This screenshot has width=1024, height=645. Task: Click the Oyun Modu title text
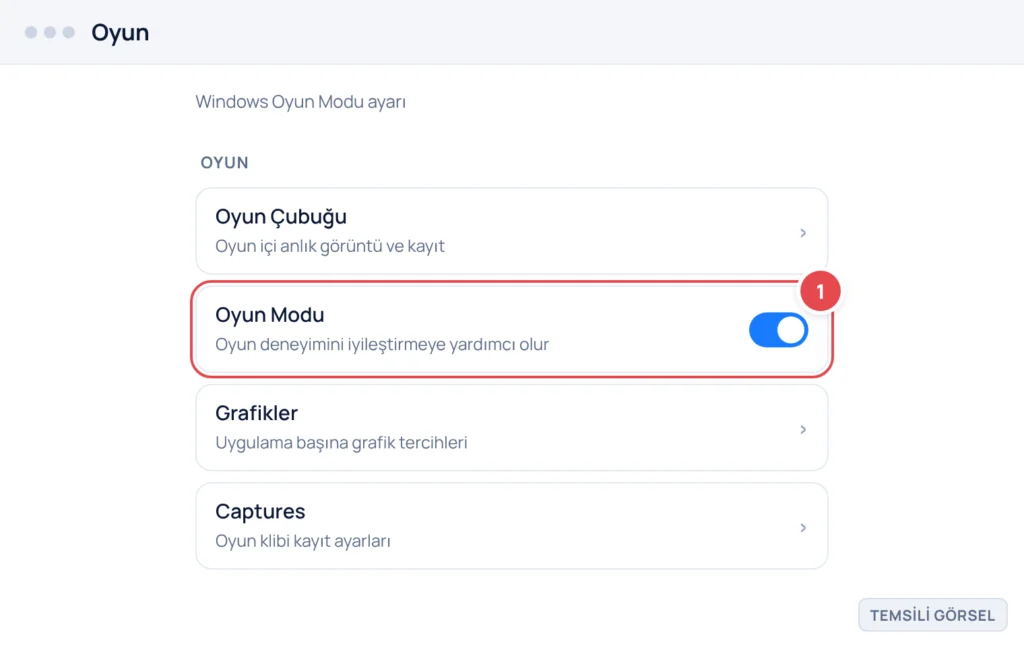[x=270, y=315]
